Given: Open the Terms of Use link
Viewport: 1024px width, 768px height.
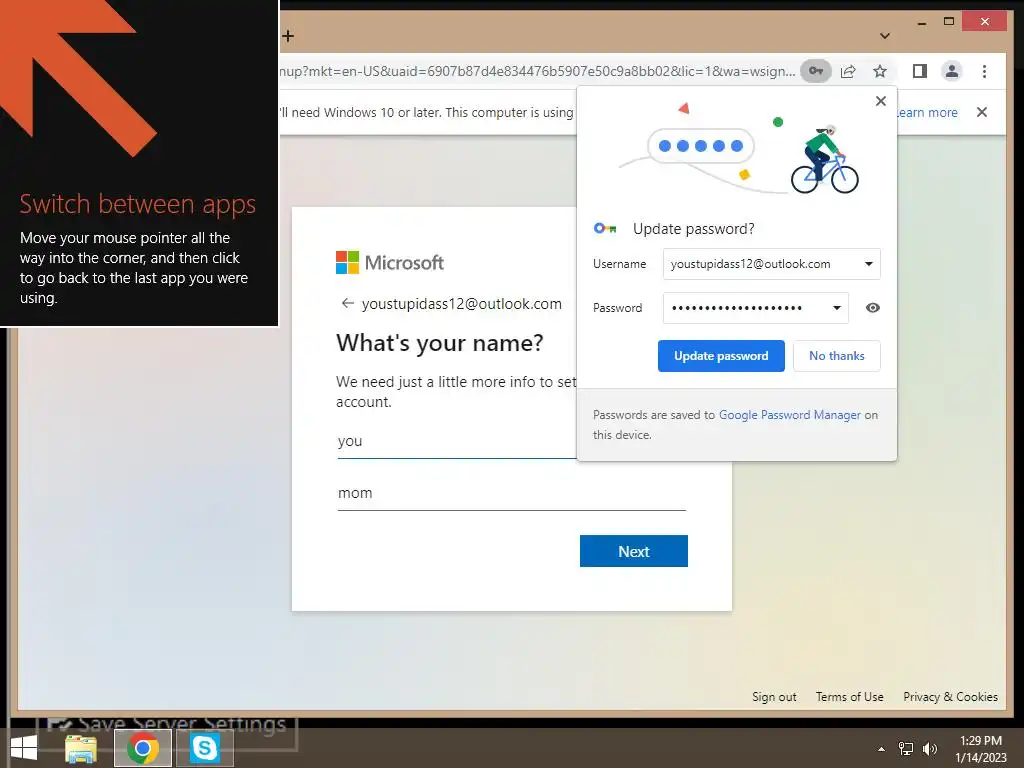Looking at the screenshot, I should (x=850, y=697).
